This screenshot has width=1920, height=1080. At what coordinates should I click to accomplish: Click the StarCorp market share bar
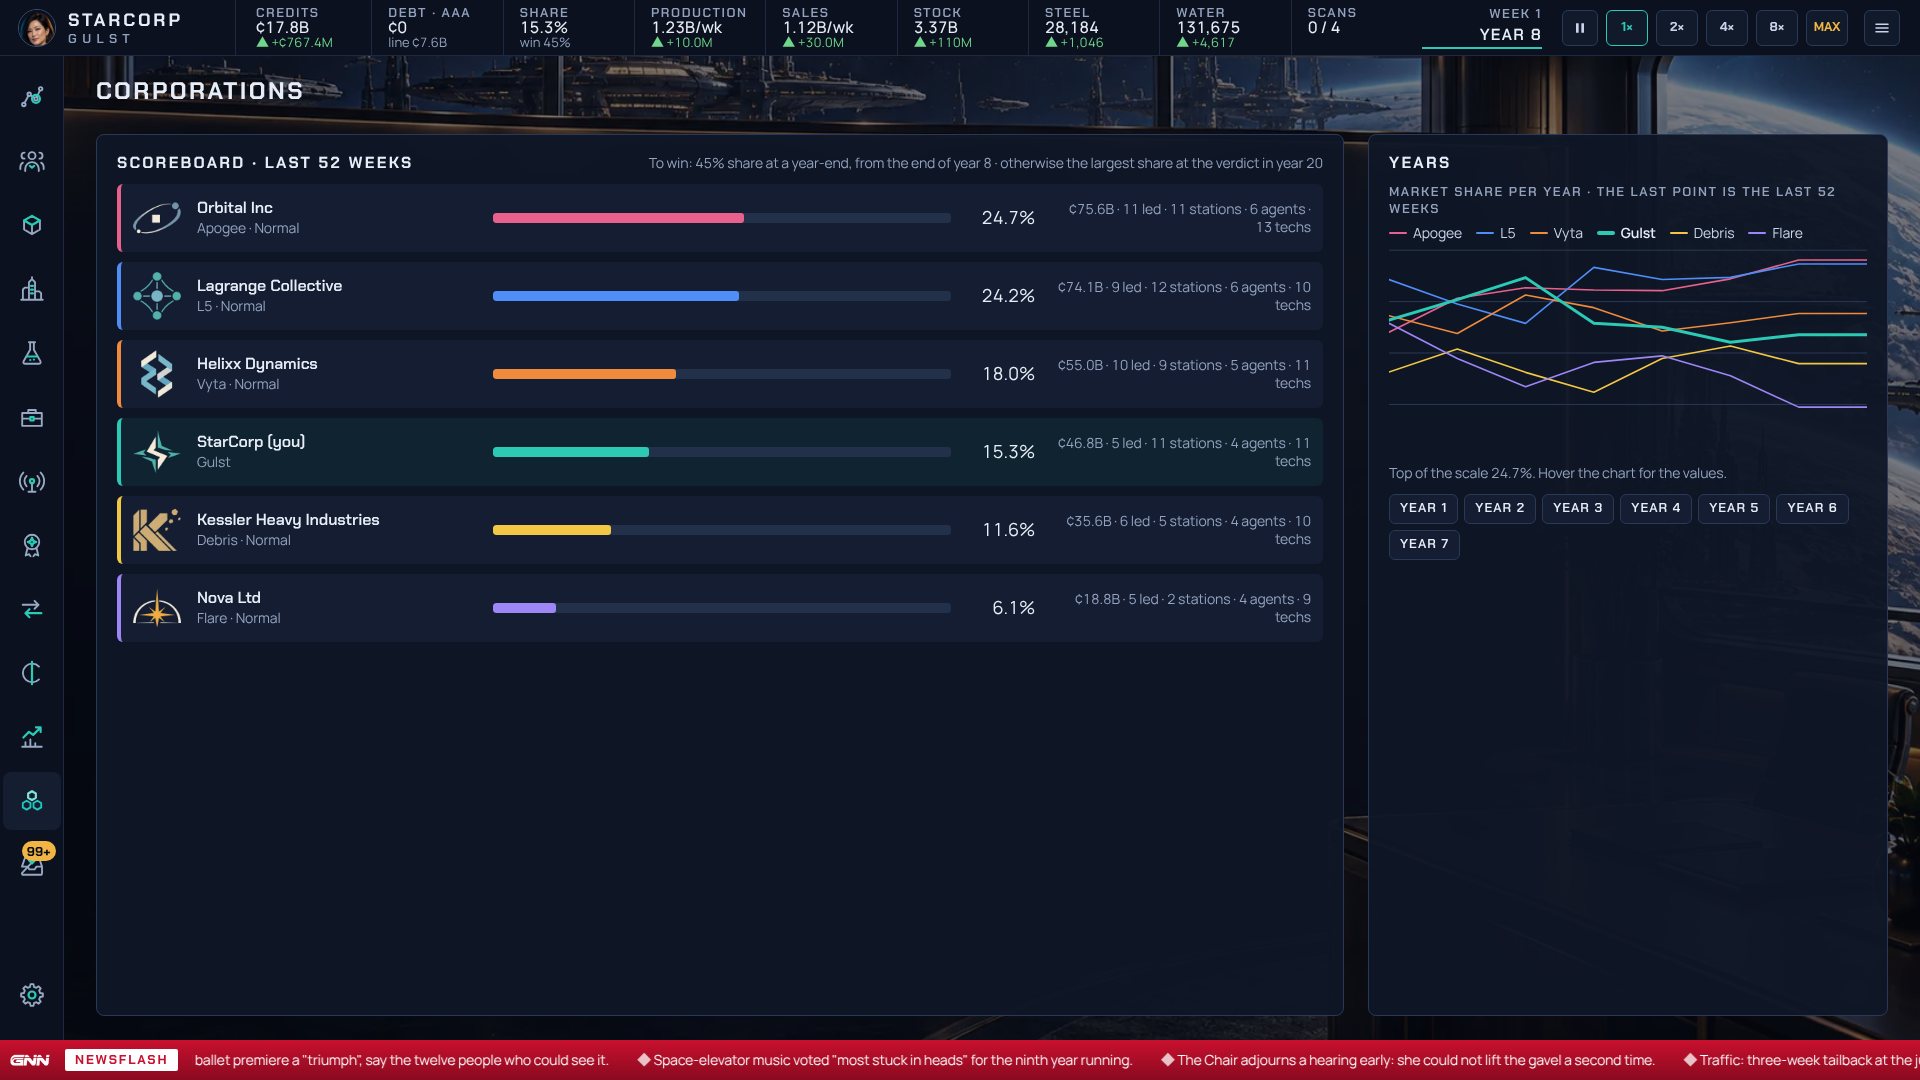(x=721, y=452)
